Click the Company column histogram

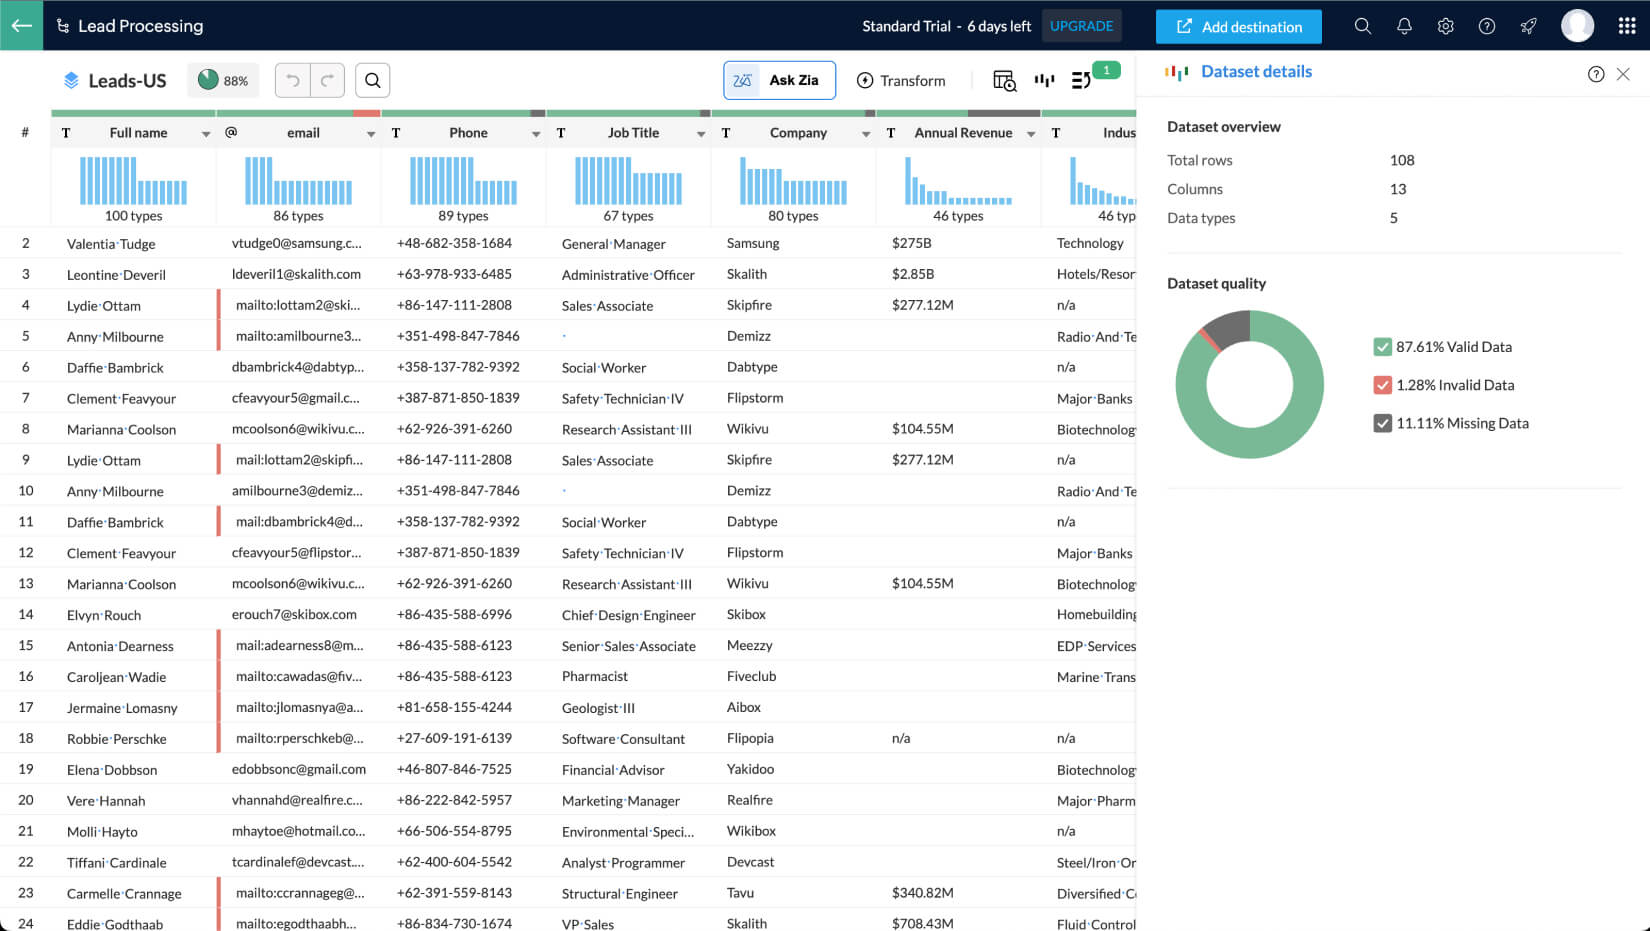point(793,181)
